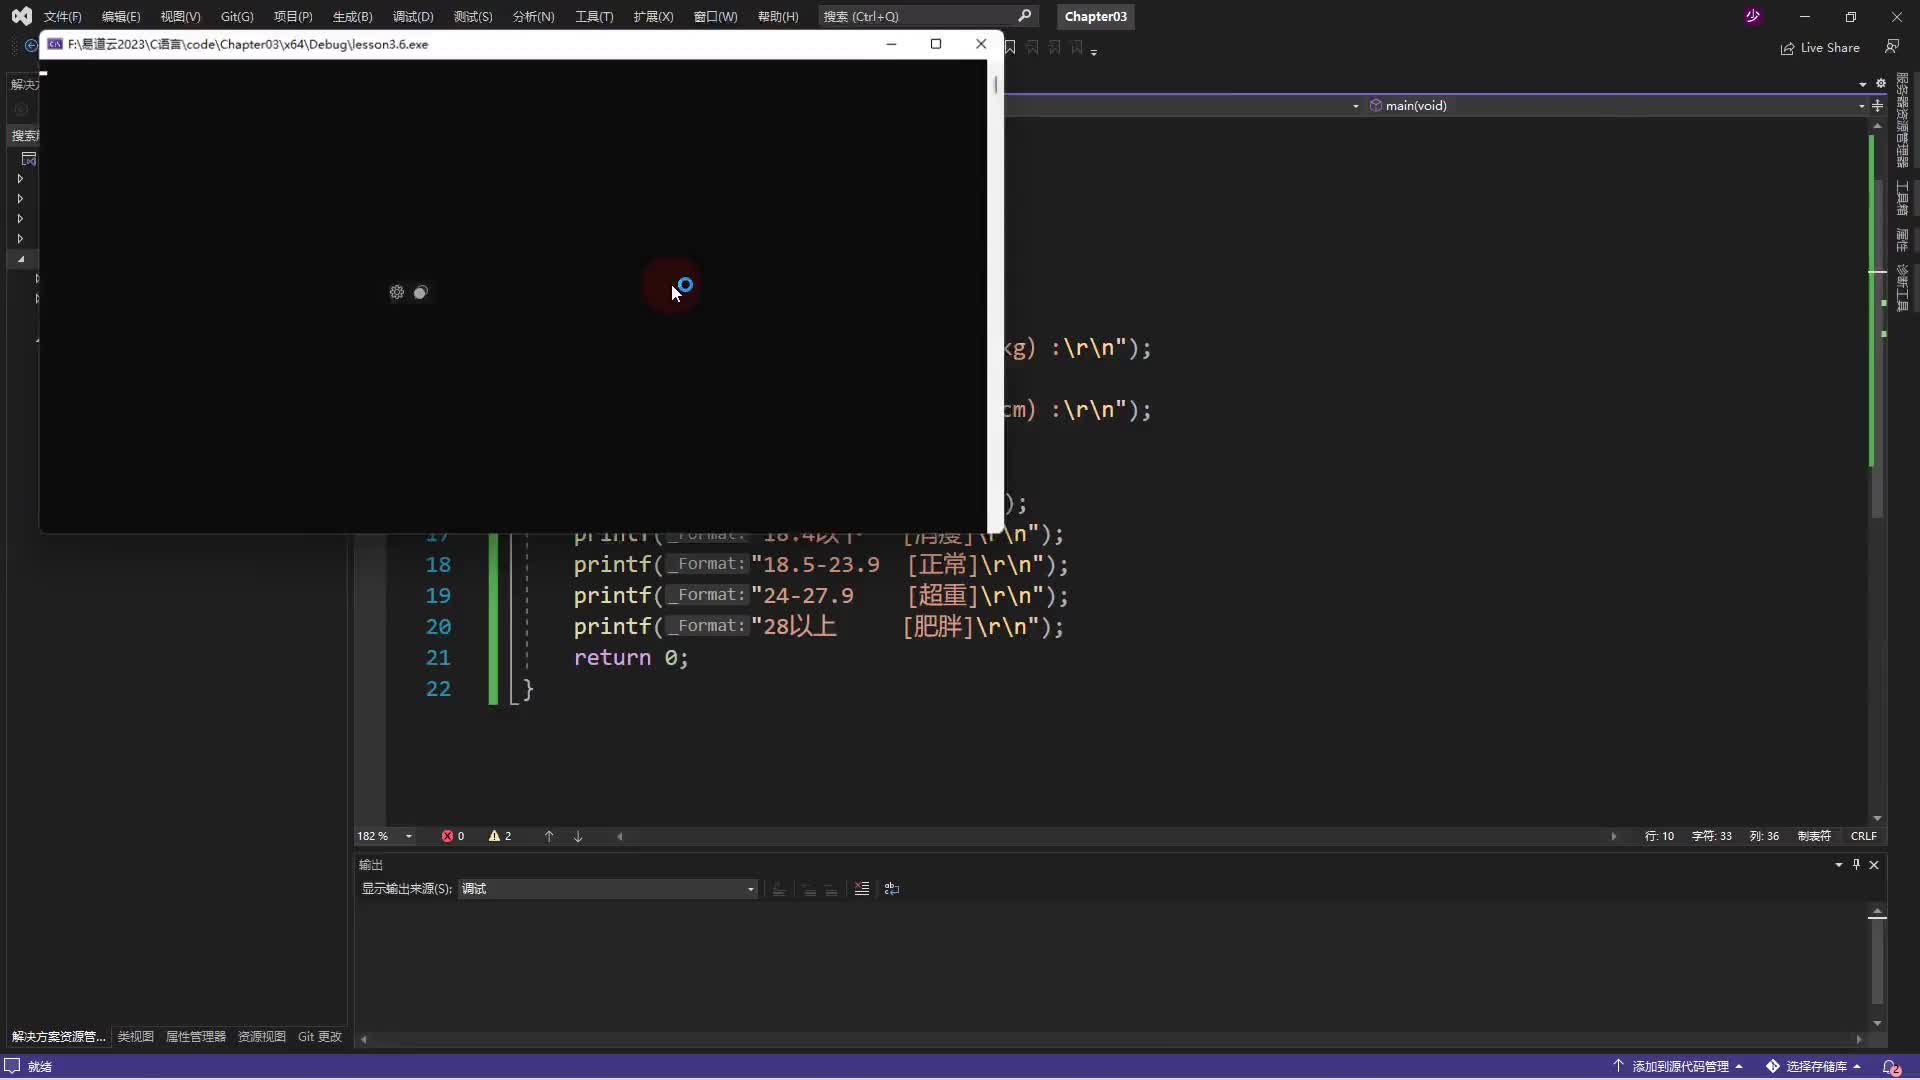This screenshot has height=1080, width=1920.
Task: Open the 编辑(E) menu
Action: [121, 16]
